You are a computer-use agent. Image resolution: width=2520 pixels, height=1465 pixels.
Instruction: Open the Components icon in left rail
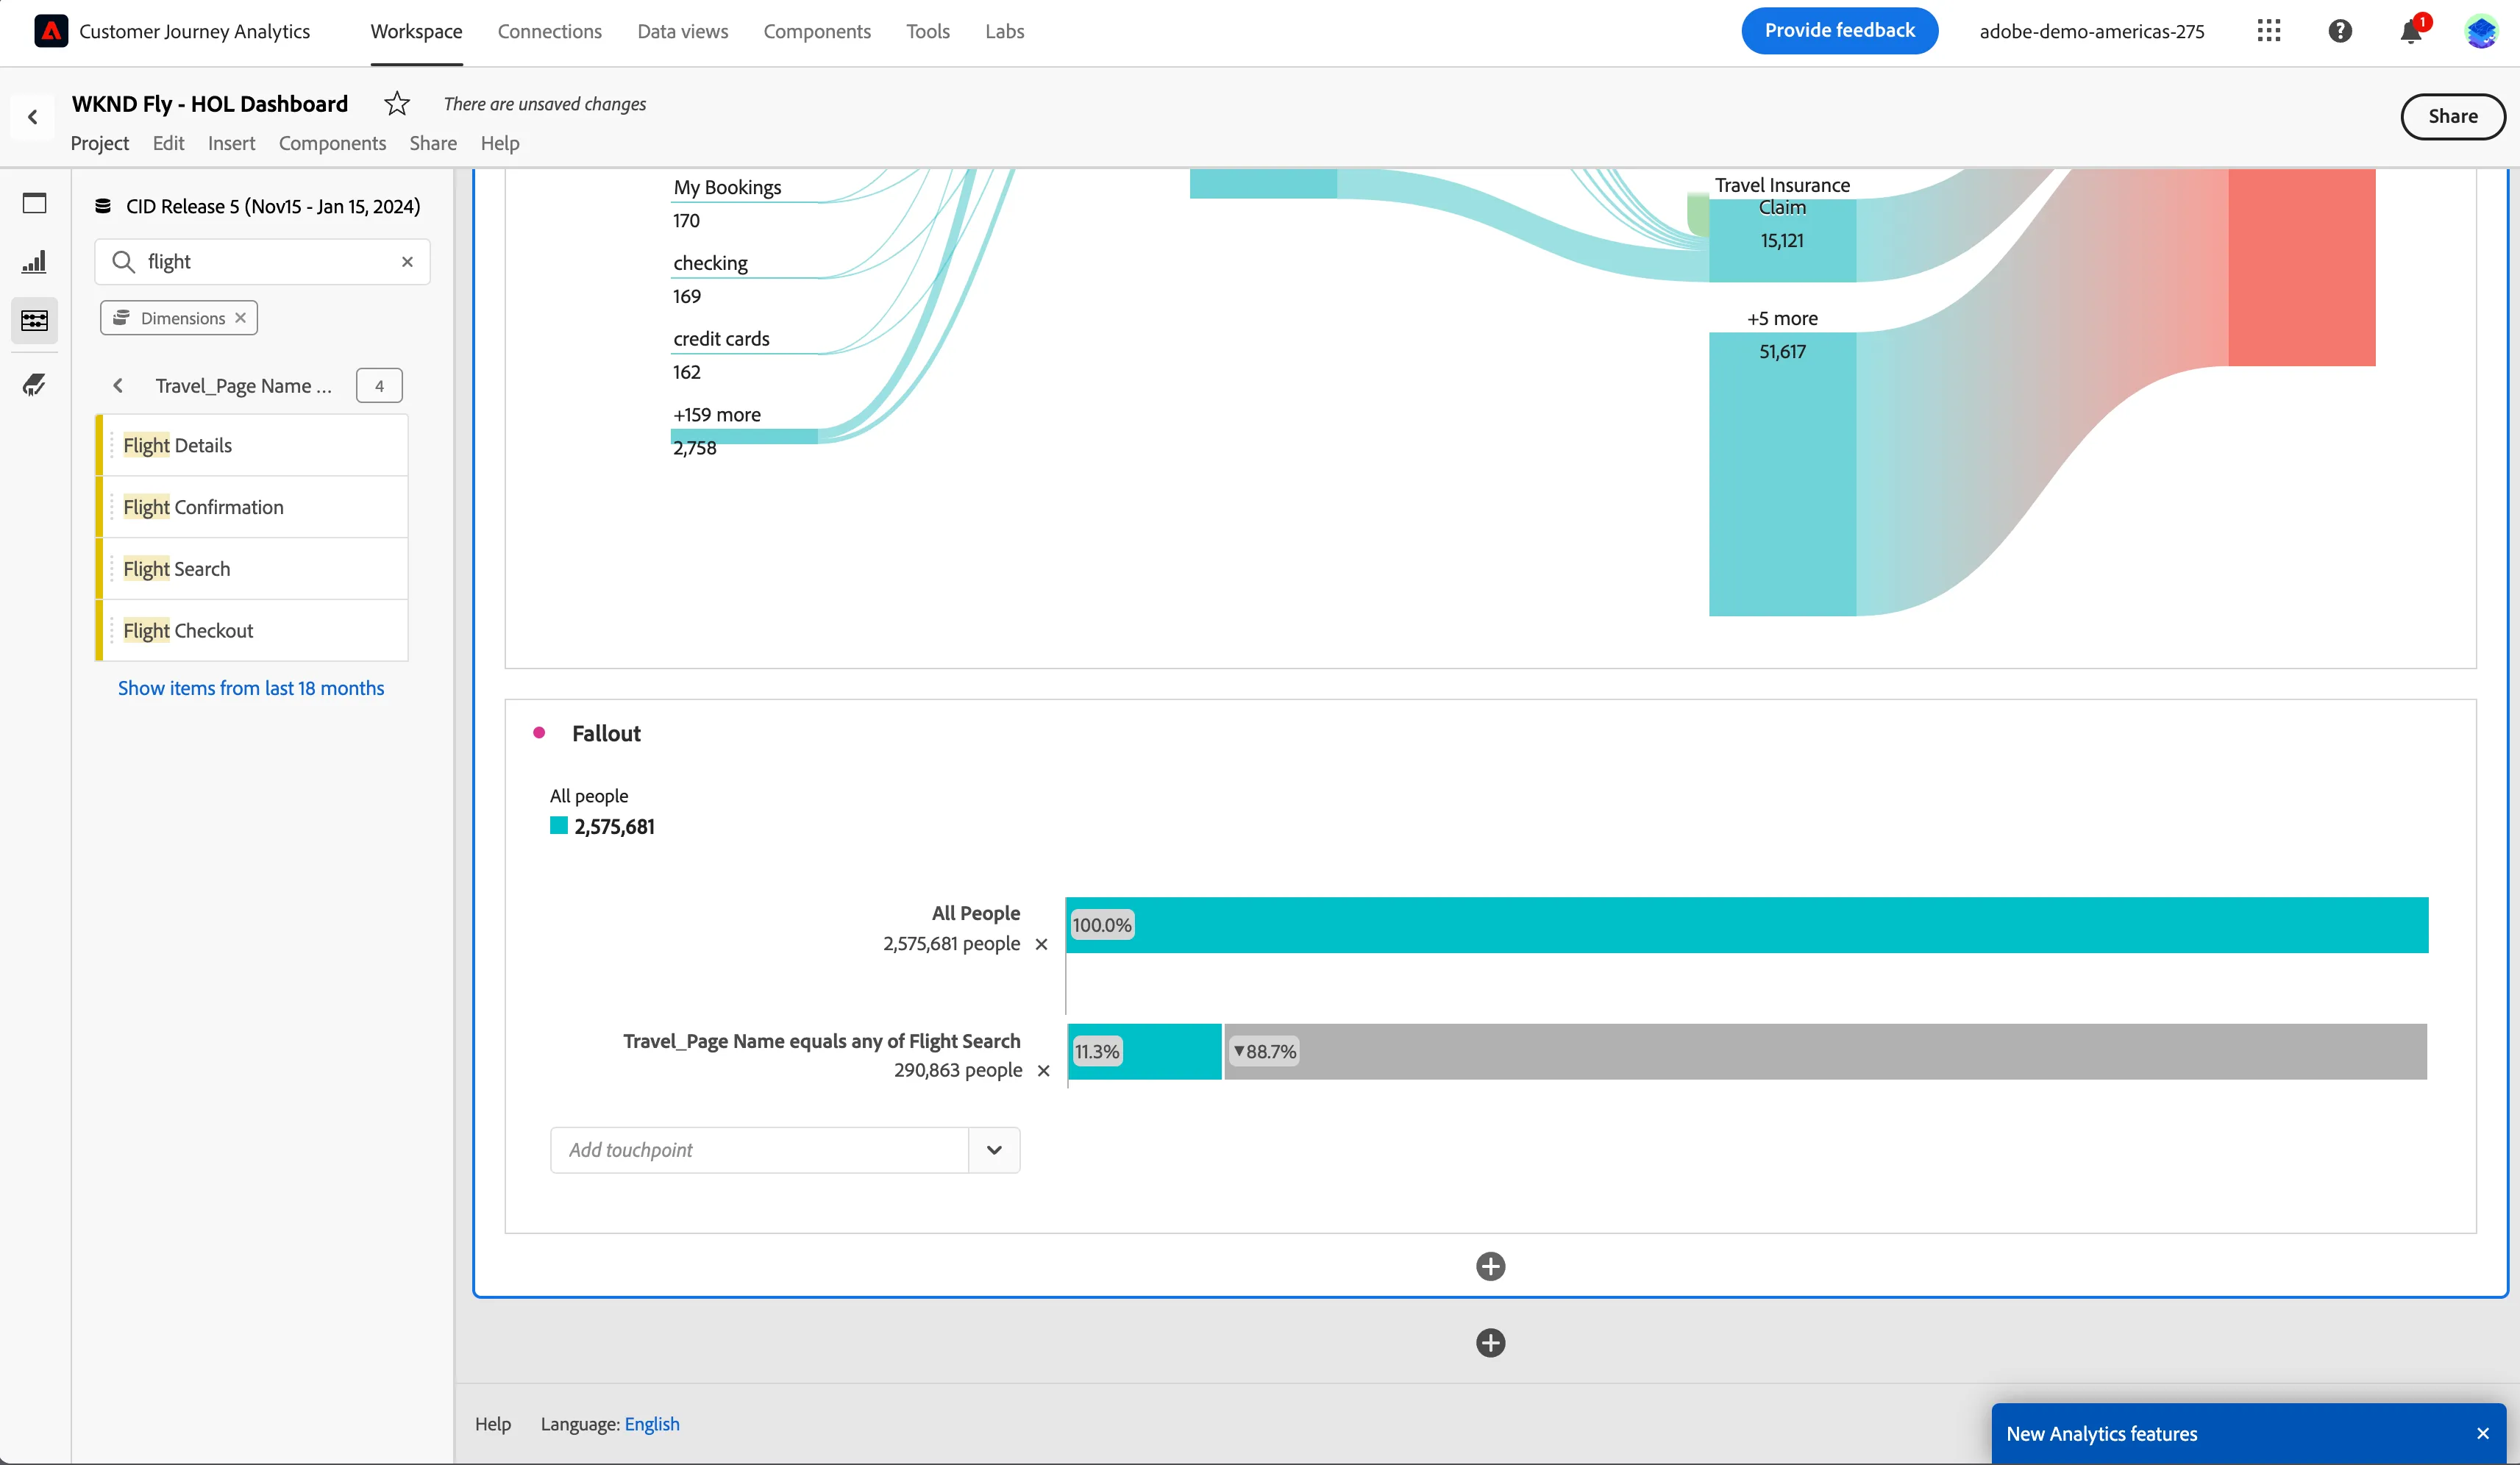(x=35, y=321)
